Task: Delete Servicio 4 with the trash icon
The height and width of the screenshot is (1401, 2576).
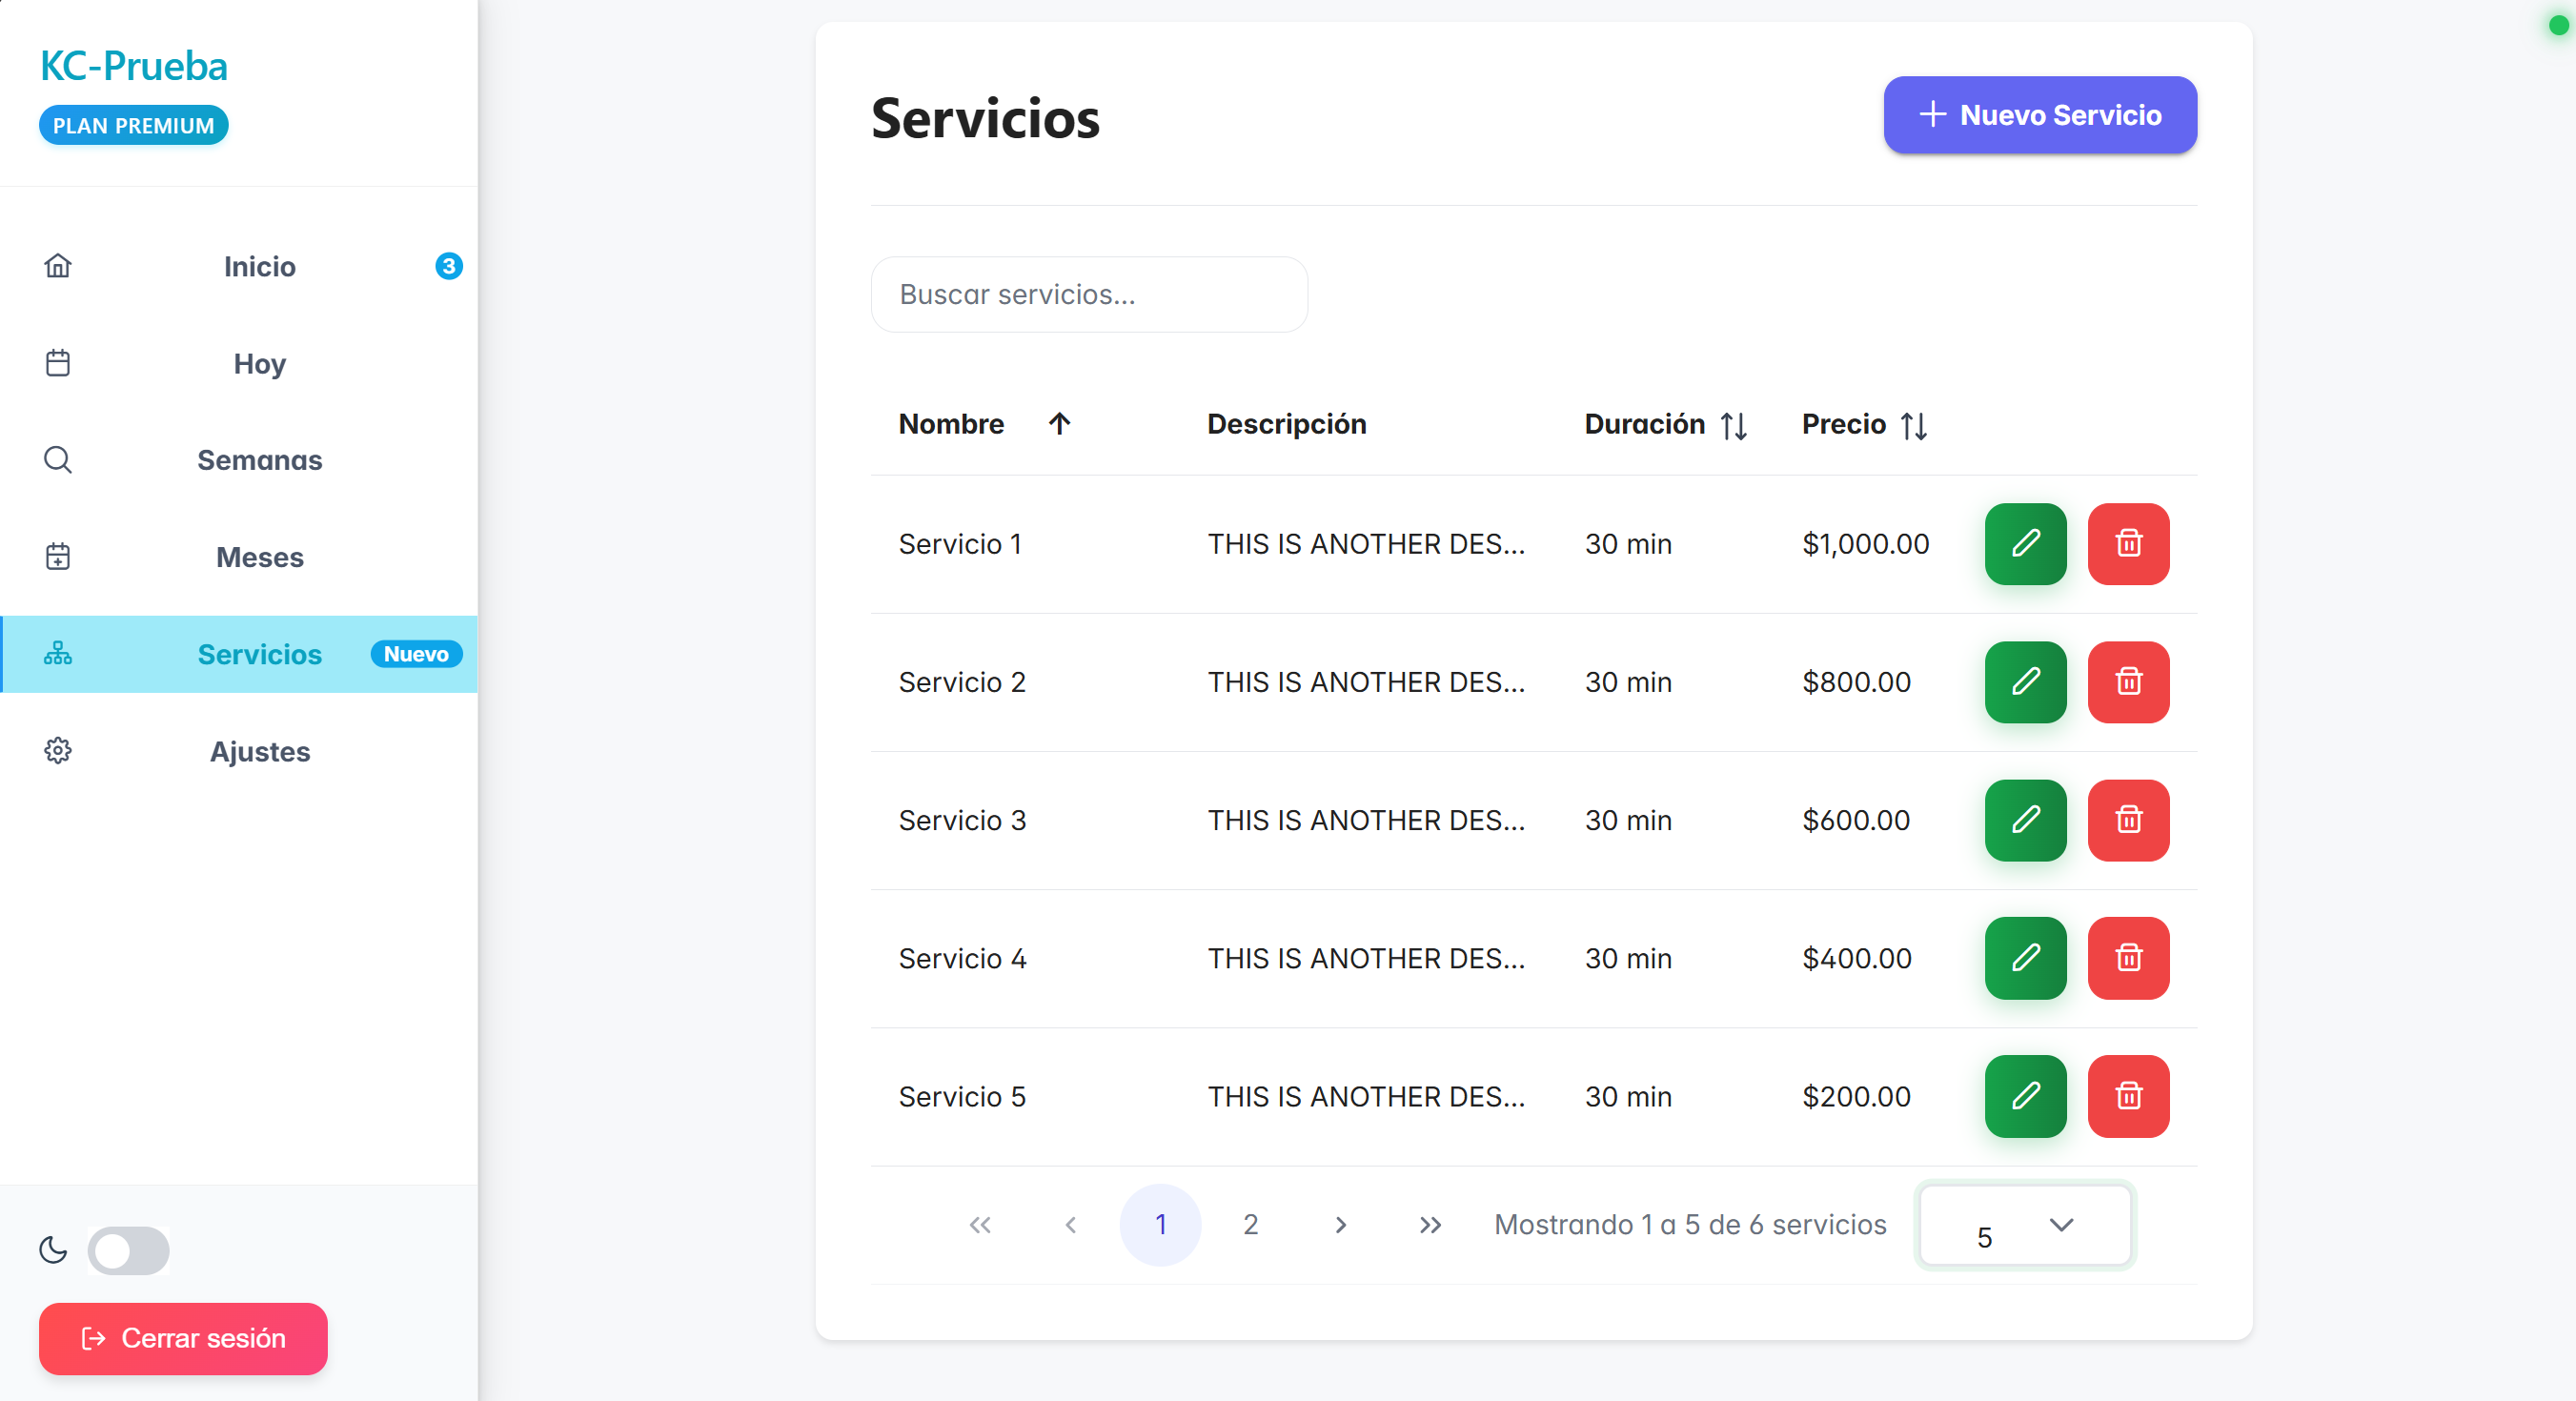Action: [x=2127, y=958]
